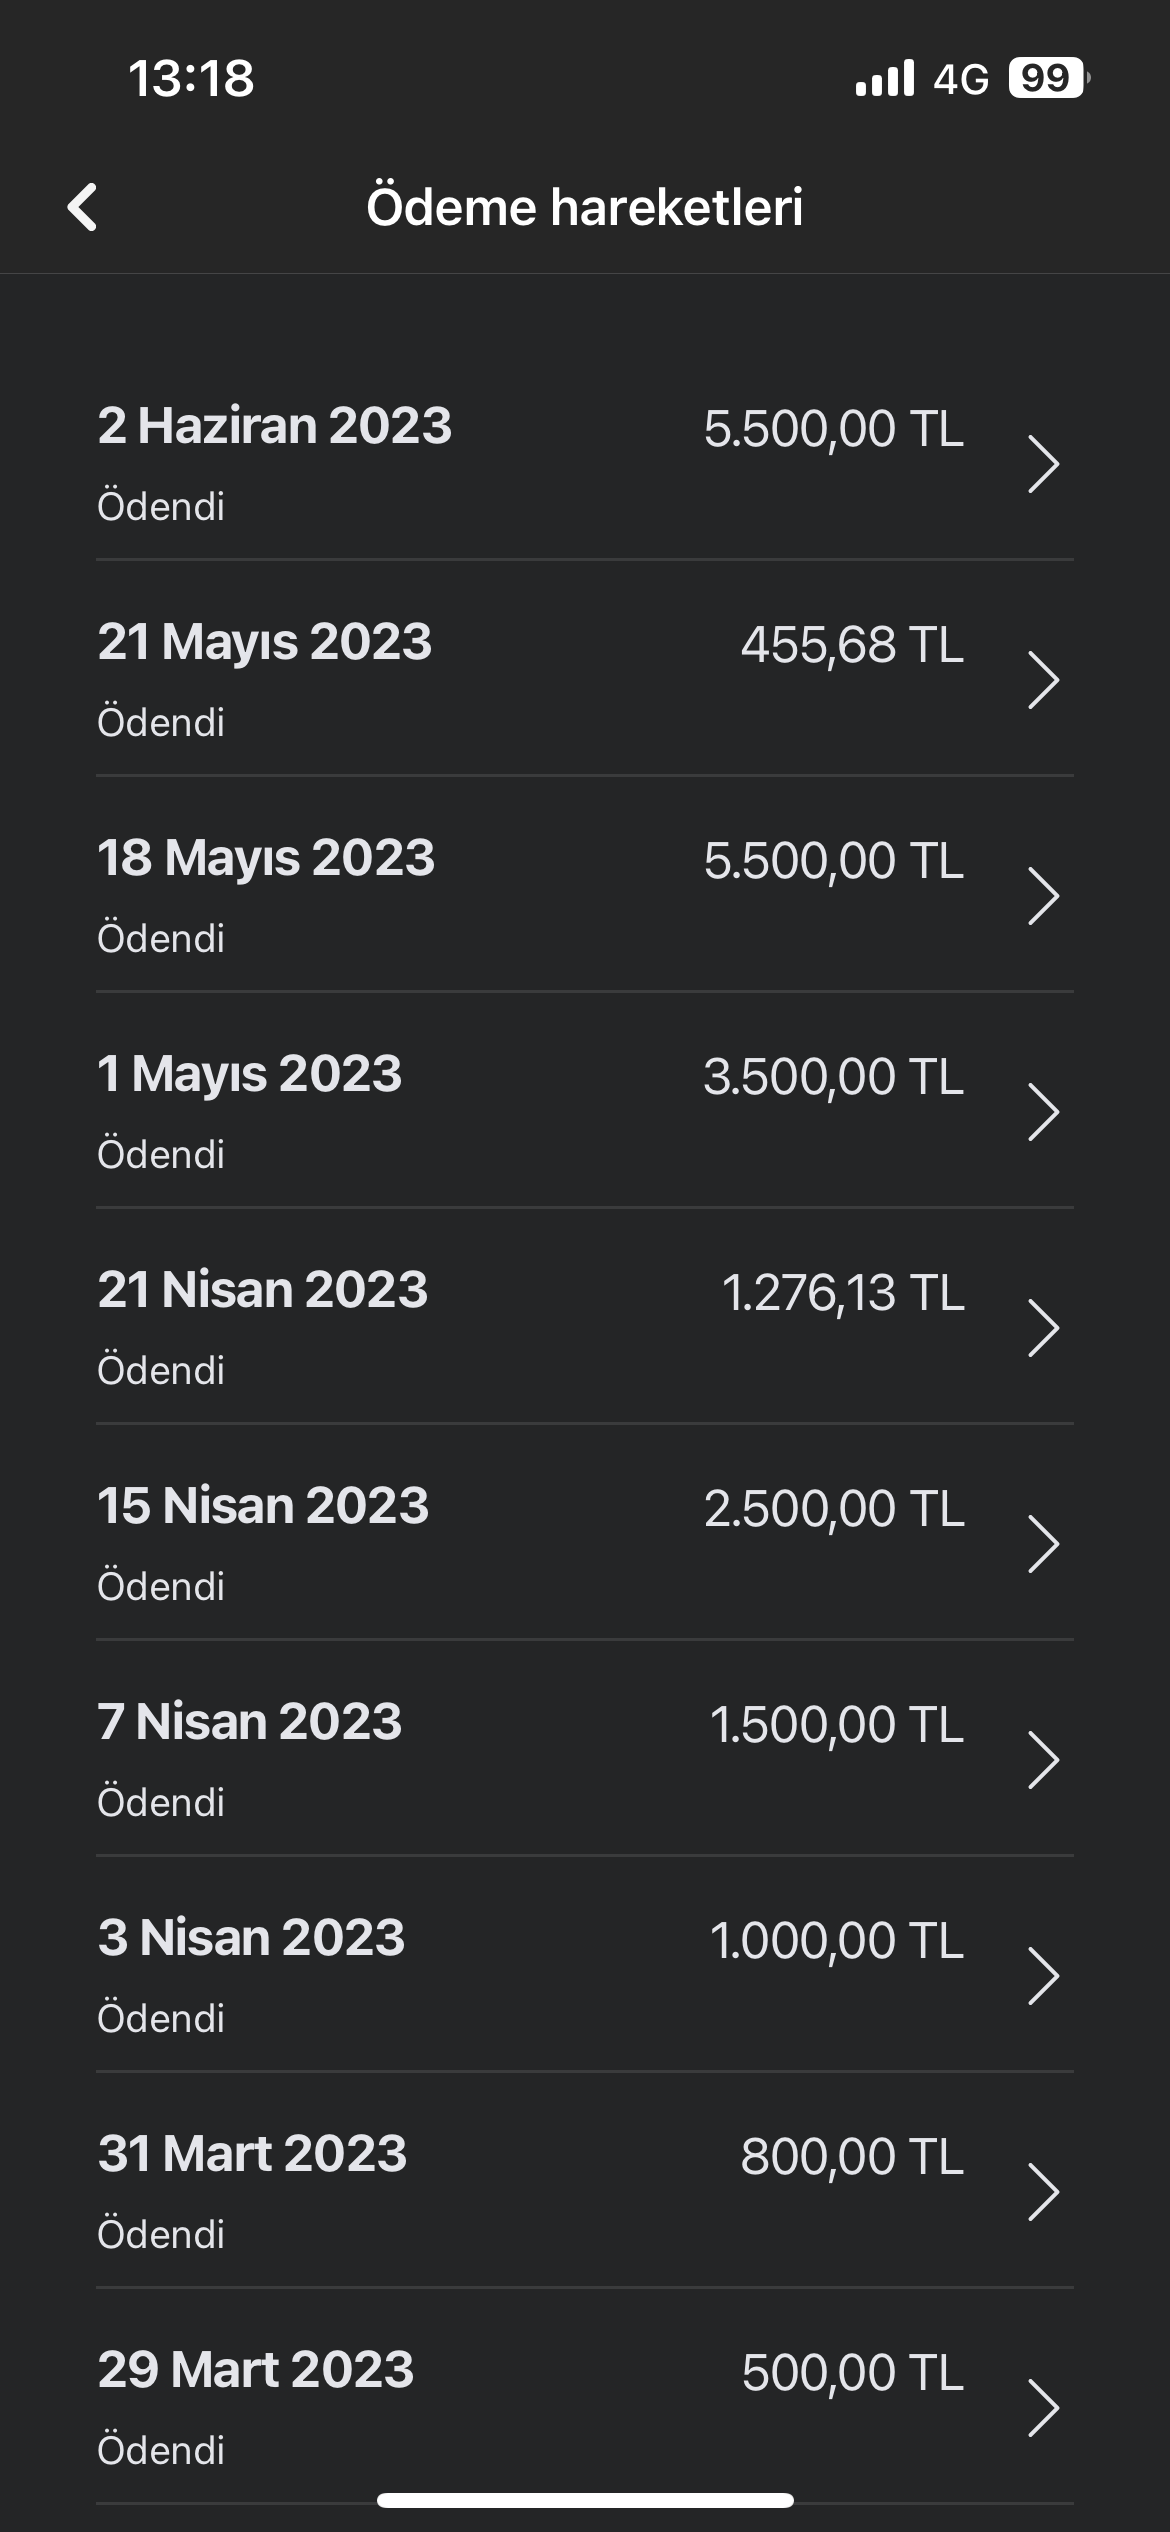
Task: Tap the 800,00 TL amount
Action: point(852,2156)
